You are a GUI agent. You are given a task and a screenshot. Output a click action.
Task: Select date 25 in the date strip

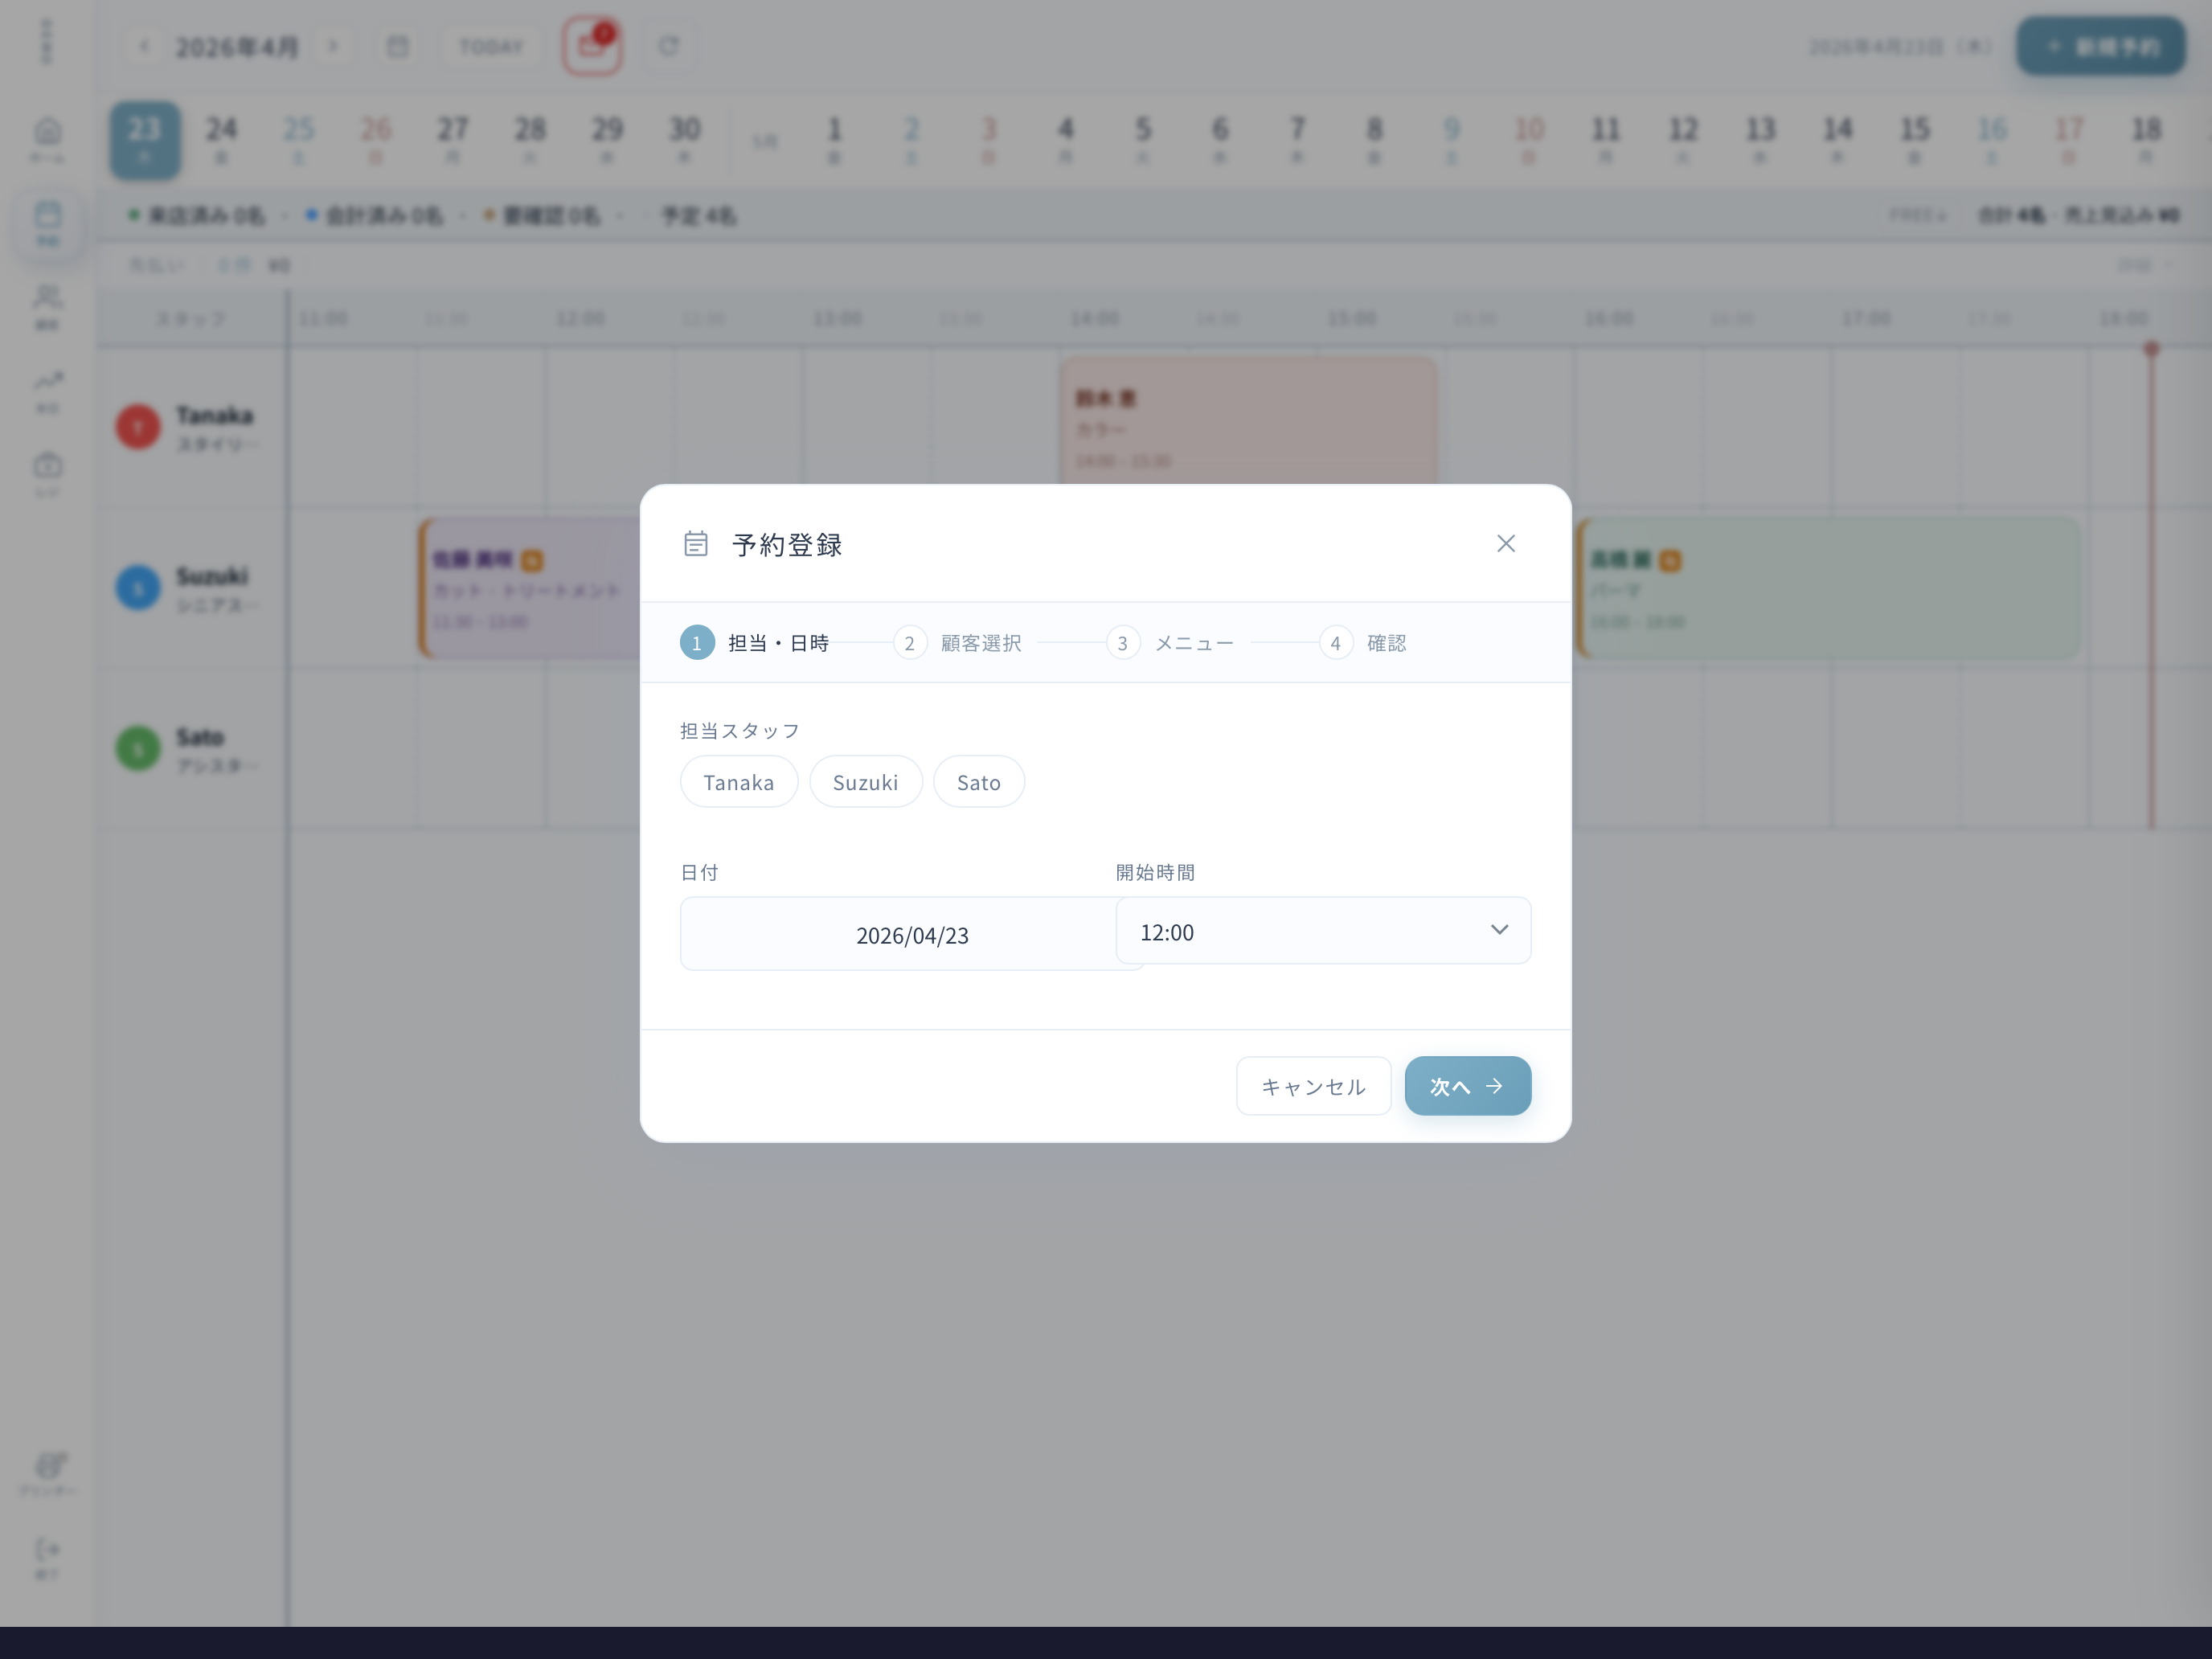299,140
